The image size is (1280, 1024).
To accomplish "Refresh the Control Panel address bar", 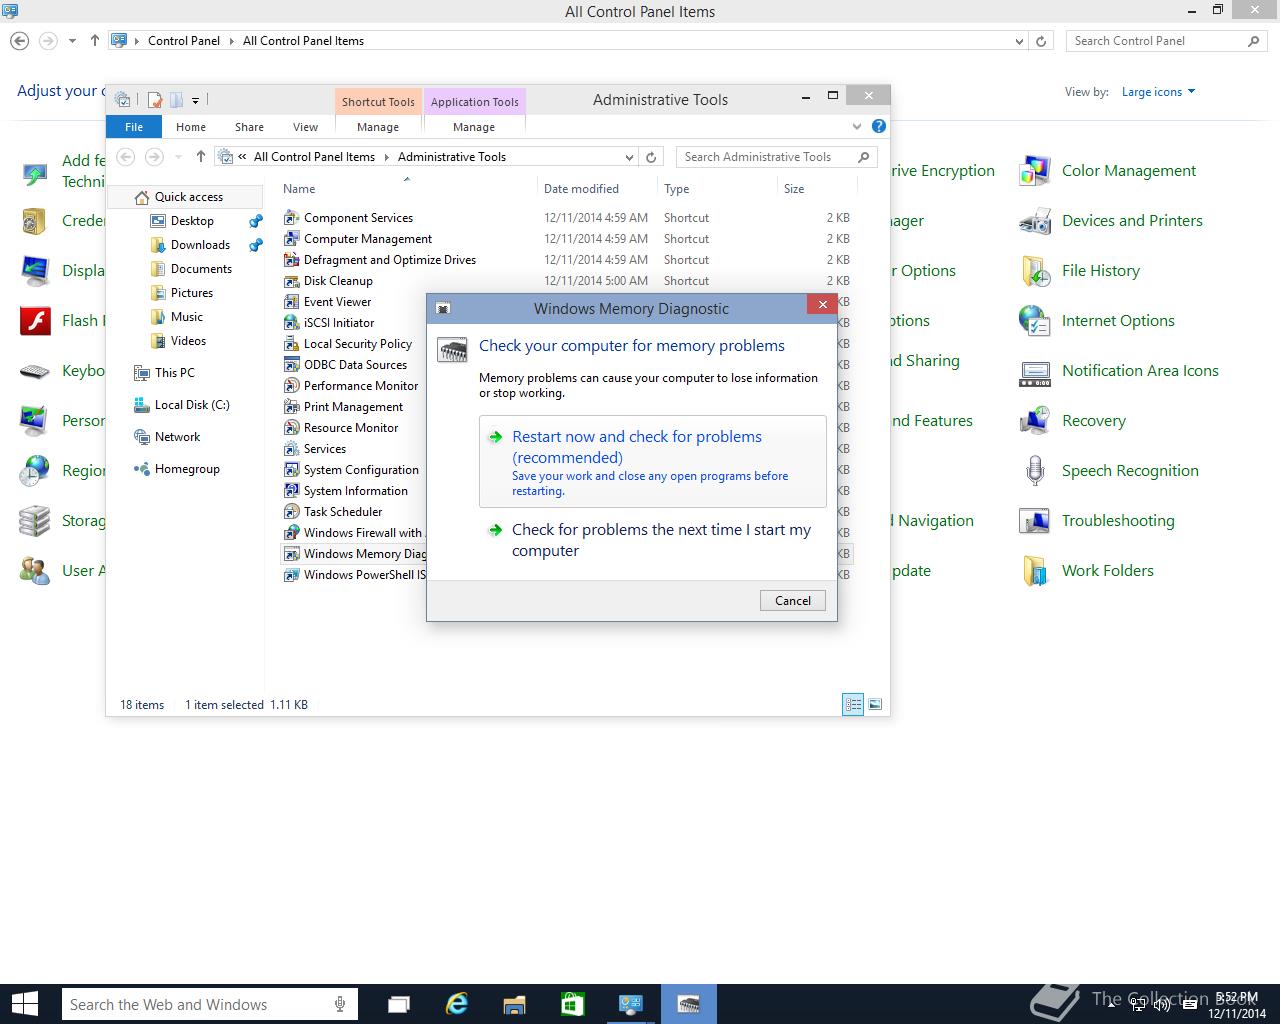I will [1041, 41].
